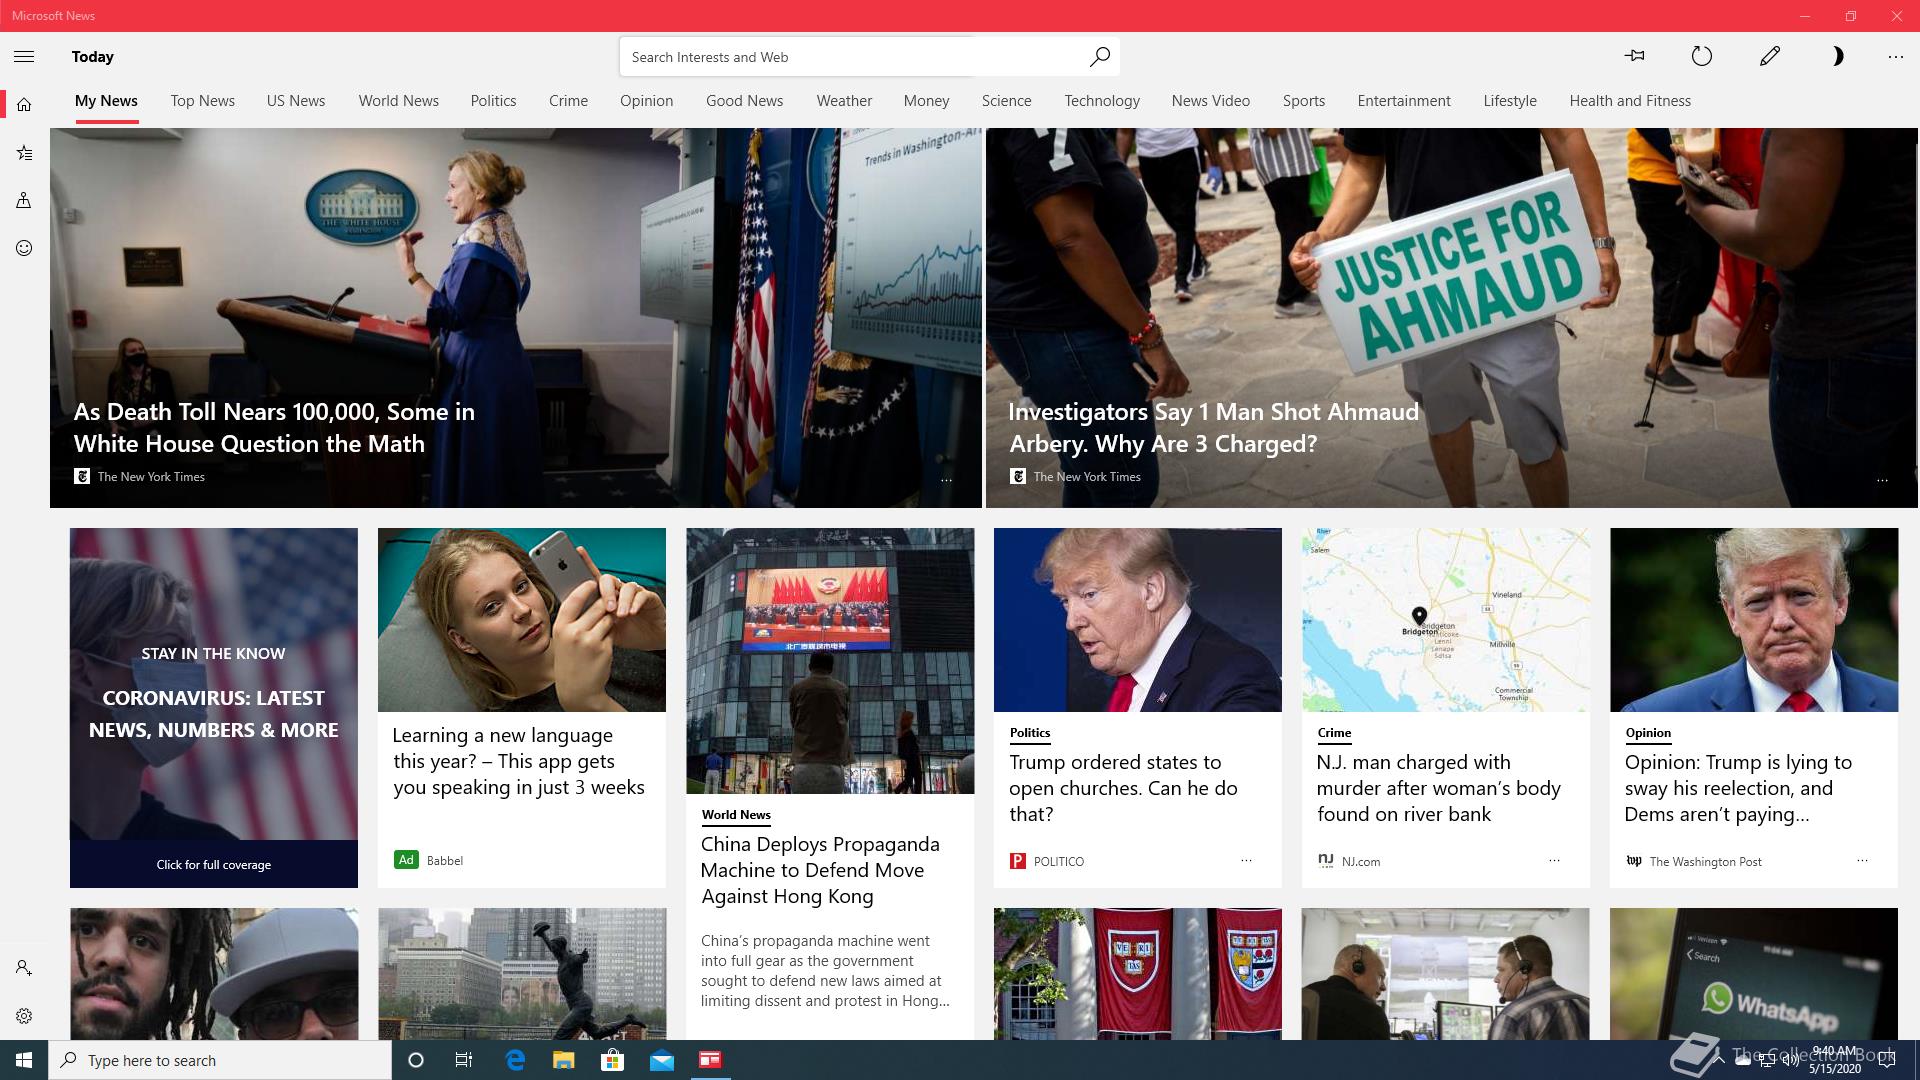Open the account sign-in icon in sidebar
The image size is (1920, 1080).
pyautogui.click(x=24, y=968)
